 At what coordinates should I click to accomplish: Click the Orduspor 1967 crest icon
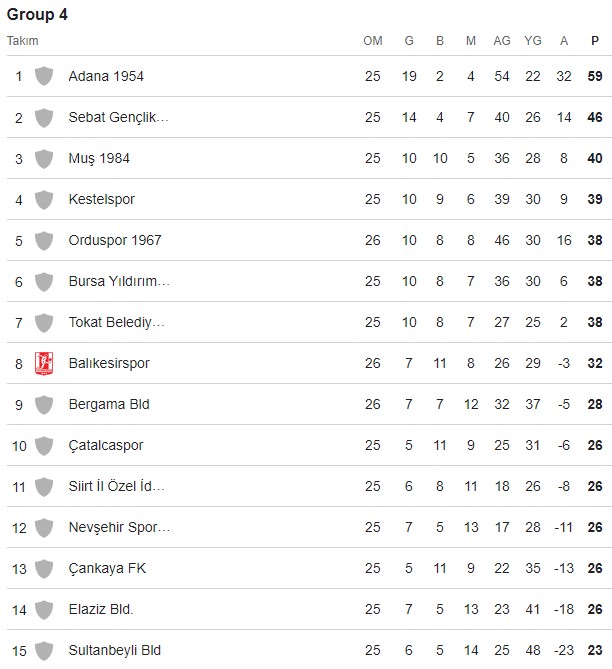[43, 240]
